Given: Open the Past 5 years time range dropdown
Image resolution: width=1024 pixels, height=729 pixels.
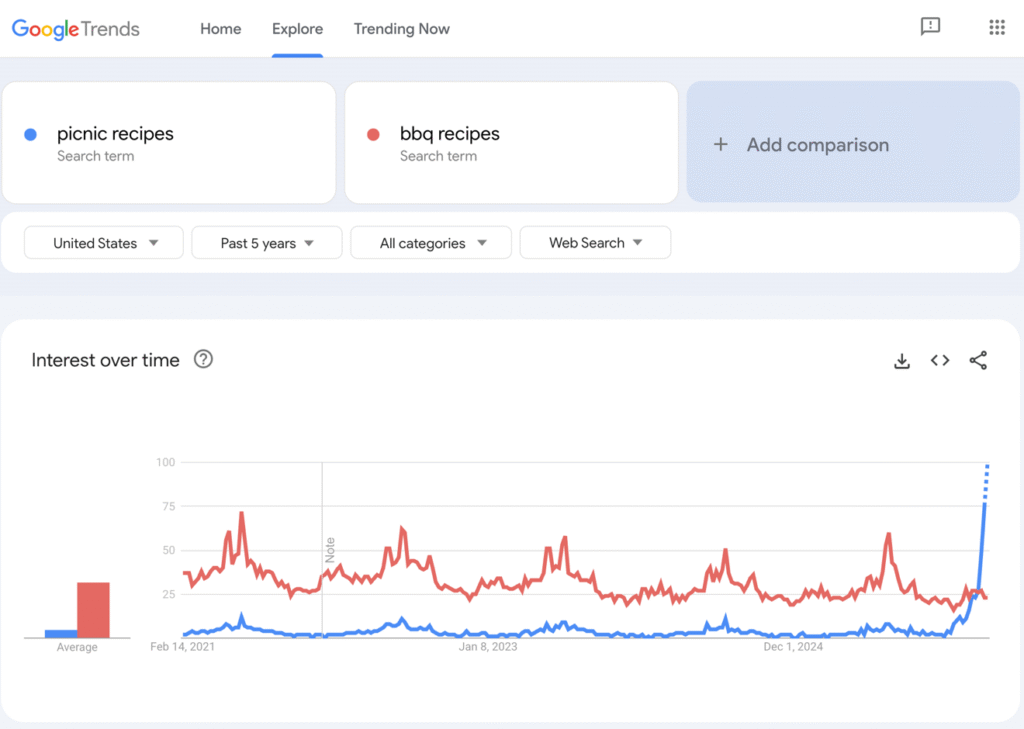Looking at the screenshot, I should click(x=266, y=242).
